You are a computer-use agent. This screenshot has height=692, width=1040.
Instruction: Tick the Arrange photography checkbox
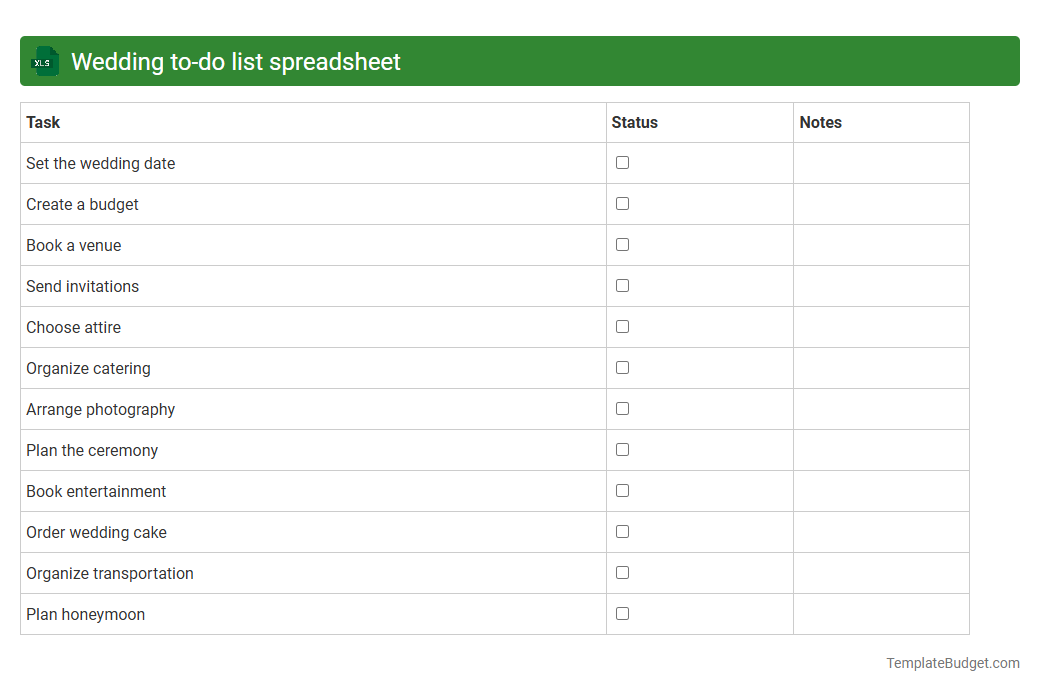(x=622, y=408)
